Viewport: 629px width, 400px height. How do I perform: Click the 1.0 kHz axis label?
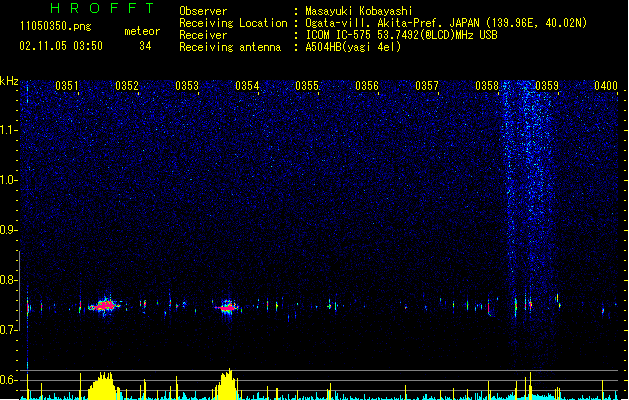tap(8, 180)
